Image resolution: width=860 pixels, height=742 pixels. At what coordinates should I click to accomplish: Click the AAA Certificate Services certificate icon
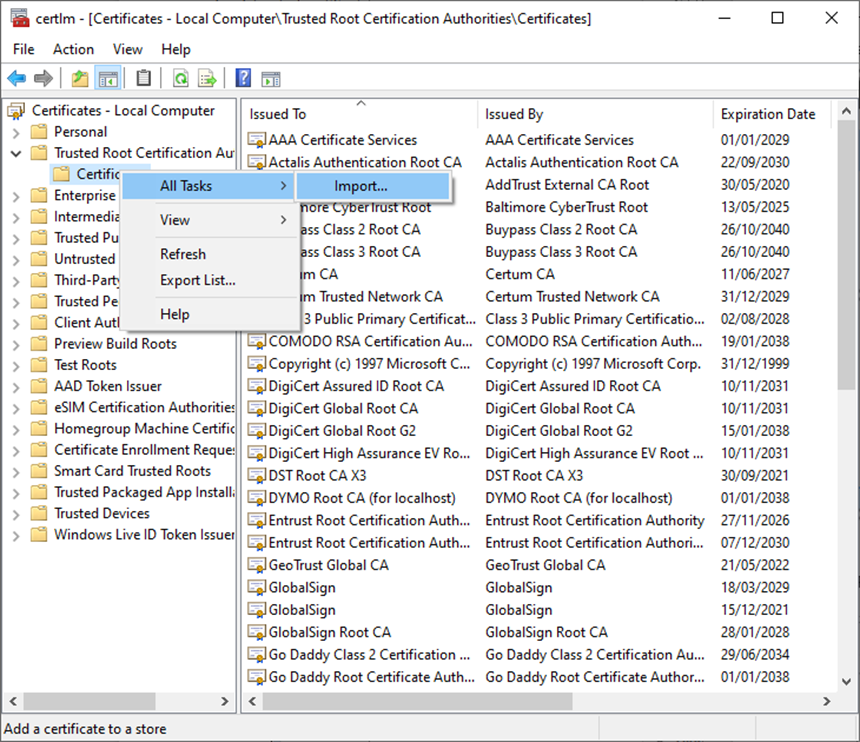pos(256,140)
